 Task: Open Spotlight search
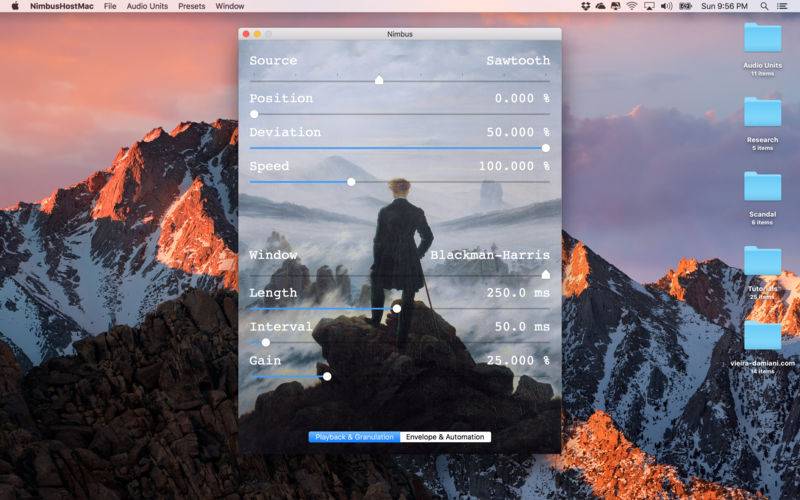[764, 6]
